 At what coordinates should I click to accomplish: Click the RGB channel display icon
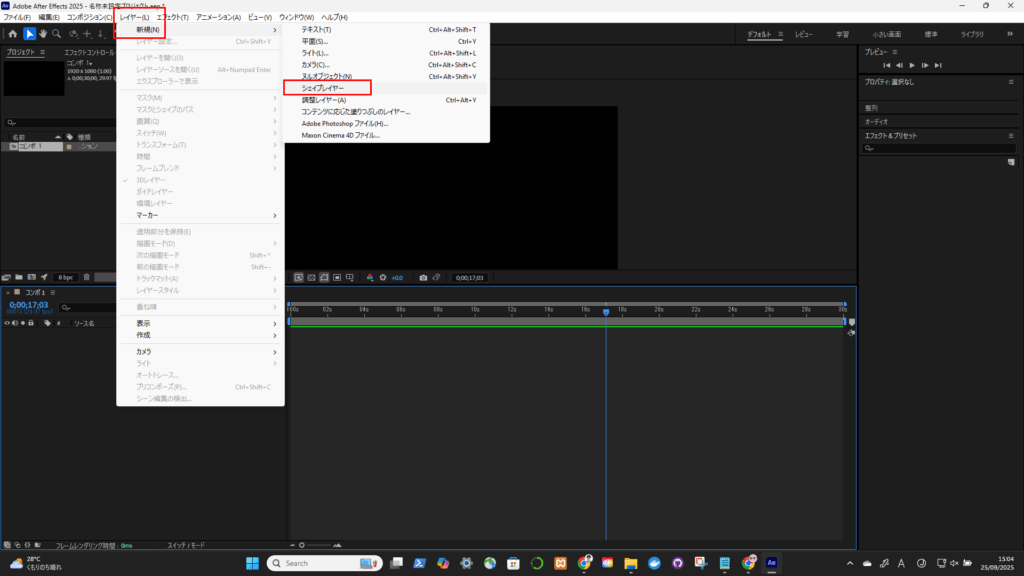tap(369, 277)
